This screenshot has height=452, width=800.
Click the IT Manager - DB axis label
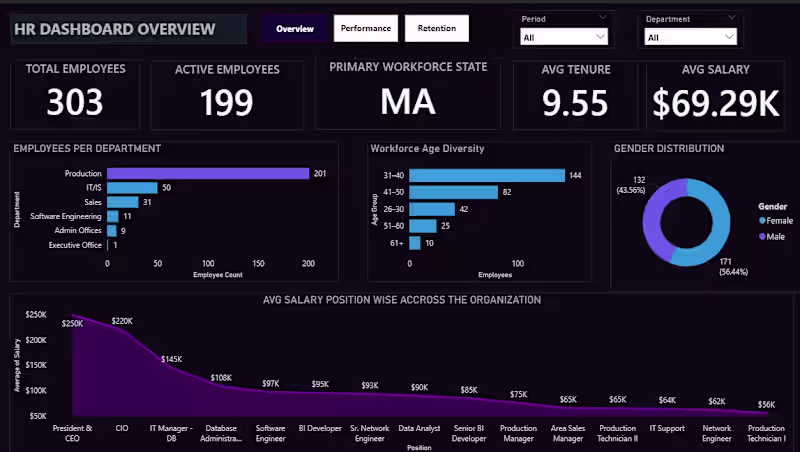click(171, 433)
